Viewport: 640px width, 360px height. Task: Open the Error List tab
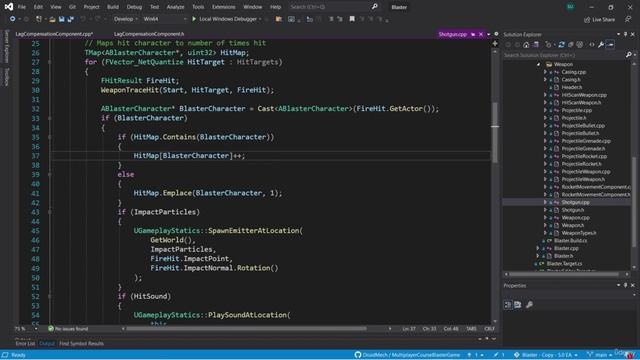[x=25, y=344]
